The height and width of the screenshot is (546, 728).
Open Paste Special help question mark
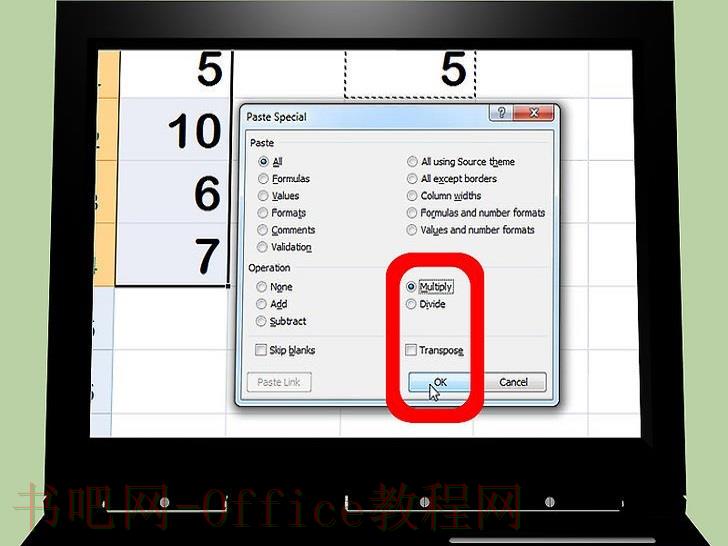(x=501, y=113)
